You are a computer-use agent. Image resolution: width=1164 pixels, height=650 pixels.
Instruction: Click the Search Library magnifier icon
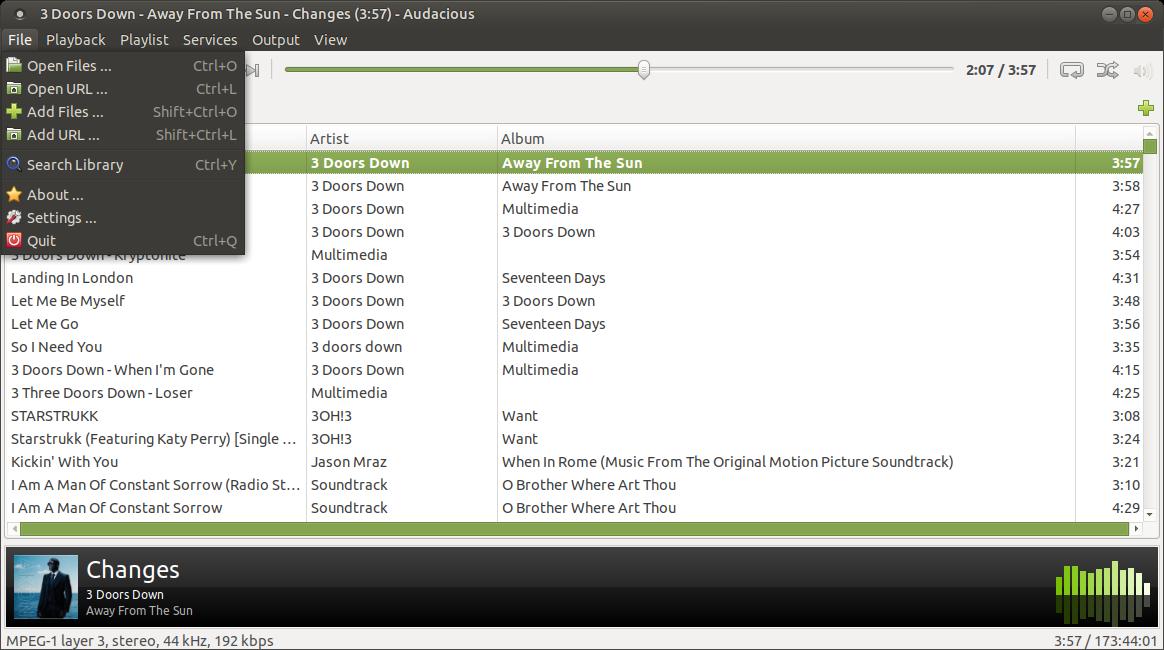pyautogui.click(x=13, y=164)
